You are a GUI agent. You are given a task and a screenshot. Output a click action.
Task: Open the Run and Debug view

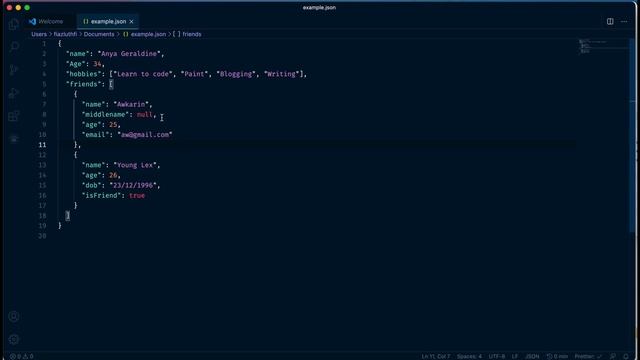[x=13, y=93]
